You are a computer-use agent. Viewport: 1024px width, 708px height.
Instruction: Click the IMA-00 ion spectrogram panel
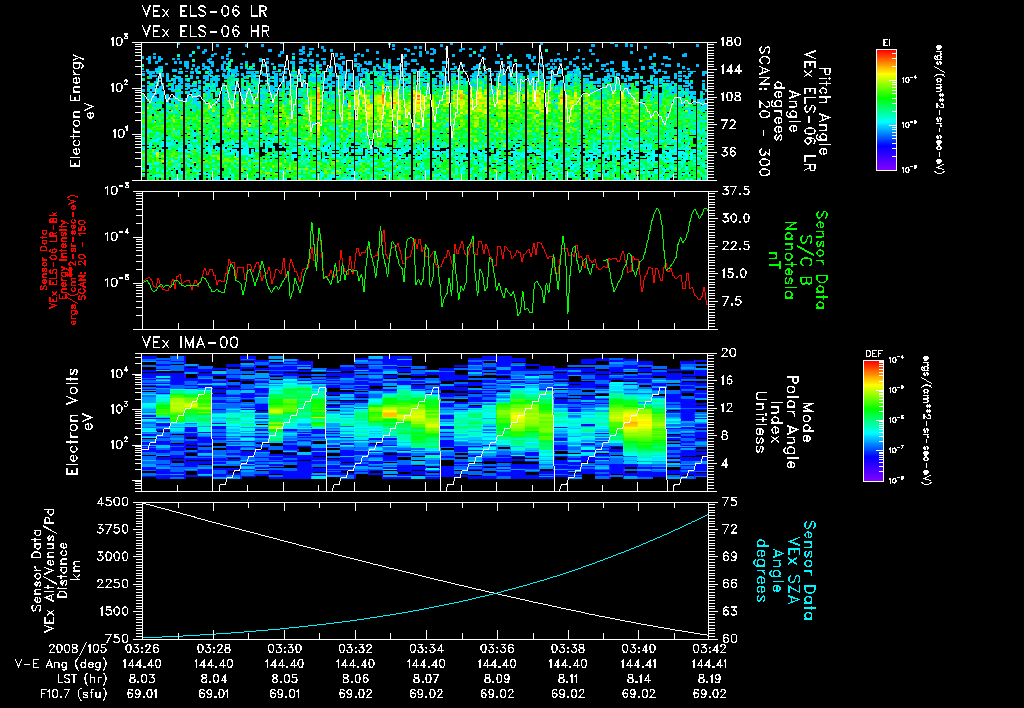(x=425, y=422)
